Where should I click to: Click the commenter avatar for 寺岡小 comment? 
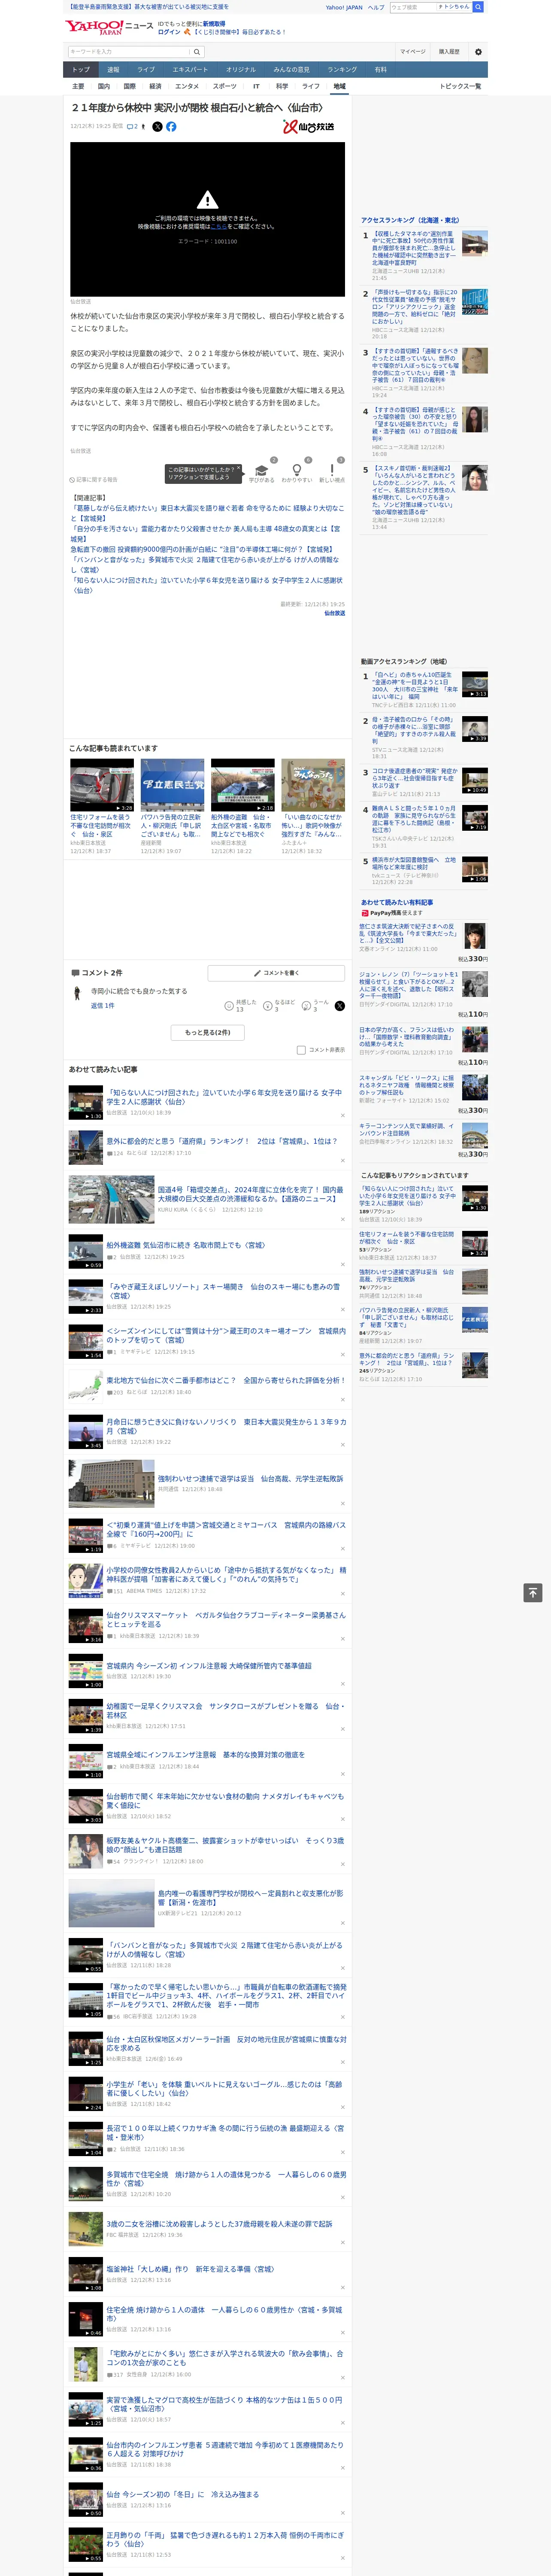tap(77, 993)
